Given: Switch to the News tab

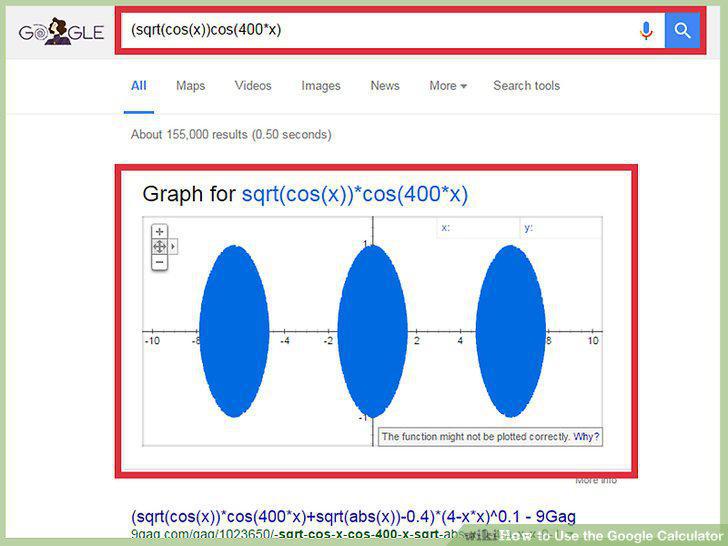Looking at the screenshot, I should pos(385,86).
